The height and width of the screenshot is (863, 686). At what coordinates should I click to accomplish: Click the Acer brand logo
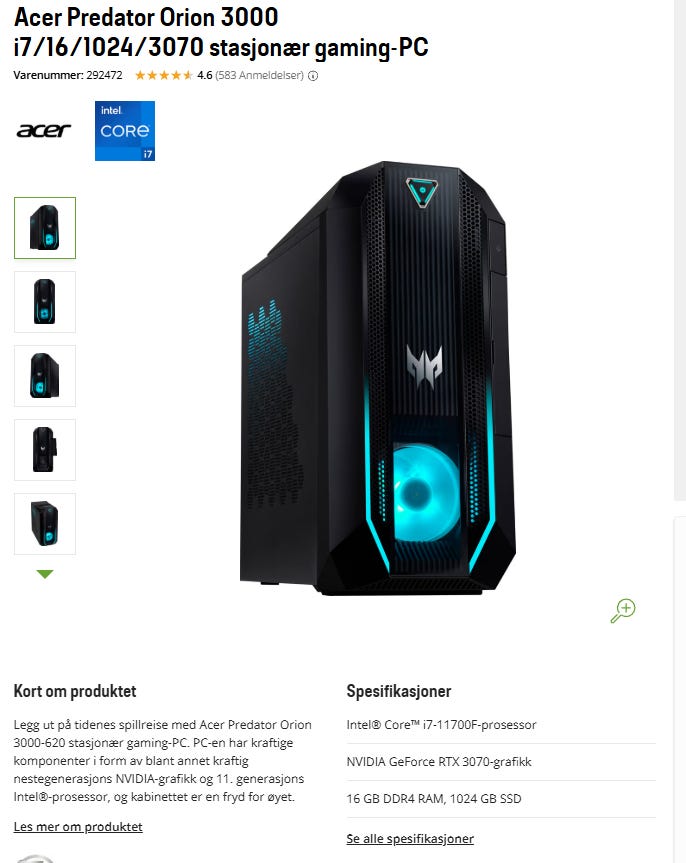click(43, 130)
